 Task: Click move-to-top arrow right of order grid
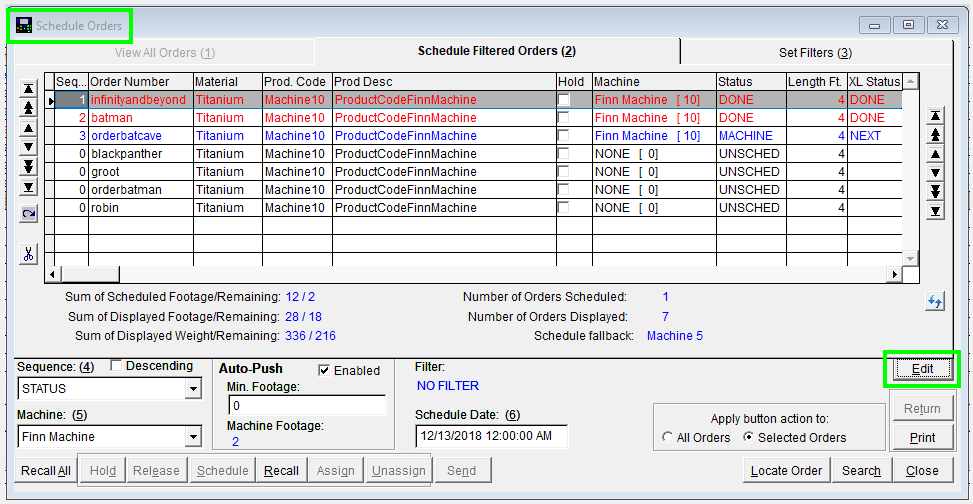(935, 115)
